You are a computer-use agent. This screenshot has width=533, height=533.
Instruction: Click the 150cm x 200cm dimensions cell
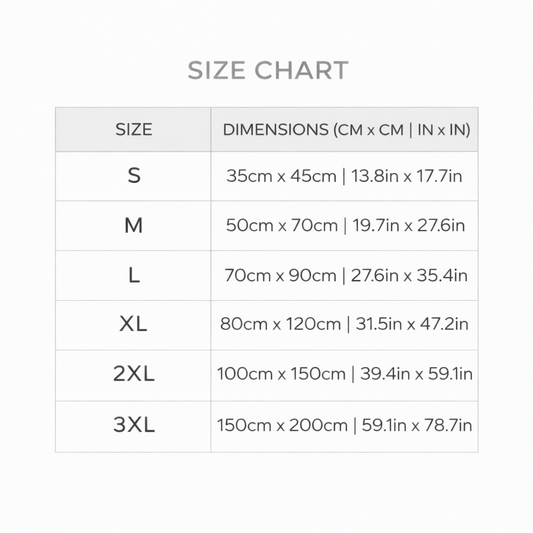[345, 426]
